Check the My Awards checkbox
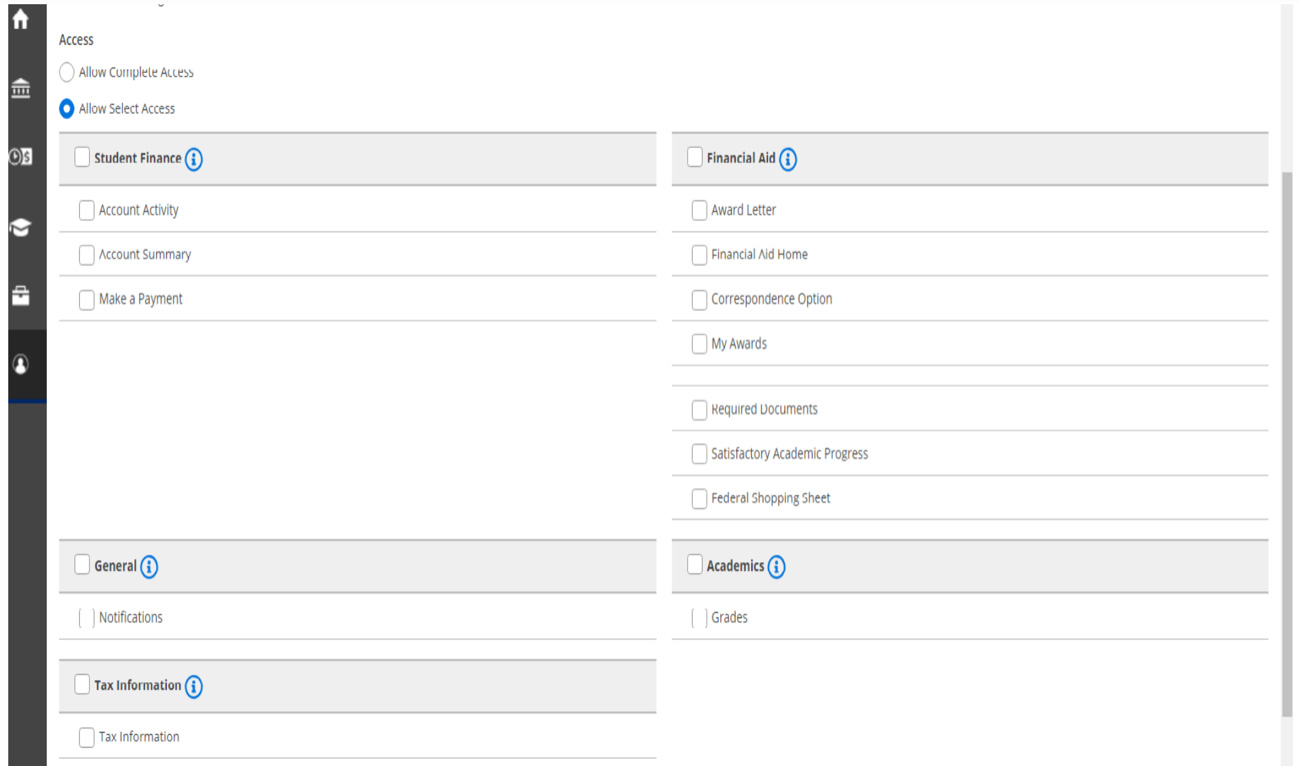This screenshot has width=1300, height=766. 700,344
